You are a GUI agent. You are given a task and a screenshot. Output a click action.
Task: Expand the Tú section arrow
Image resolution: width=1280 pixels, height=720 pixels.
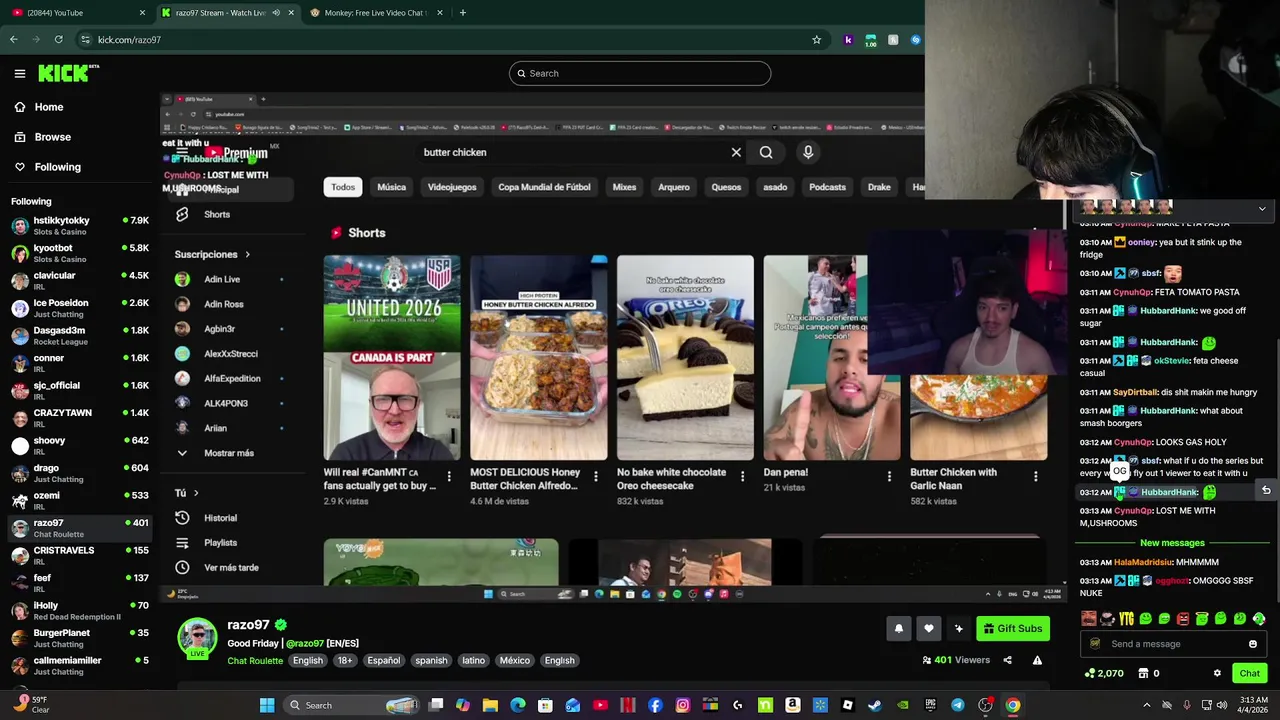tap(195, 493)
